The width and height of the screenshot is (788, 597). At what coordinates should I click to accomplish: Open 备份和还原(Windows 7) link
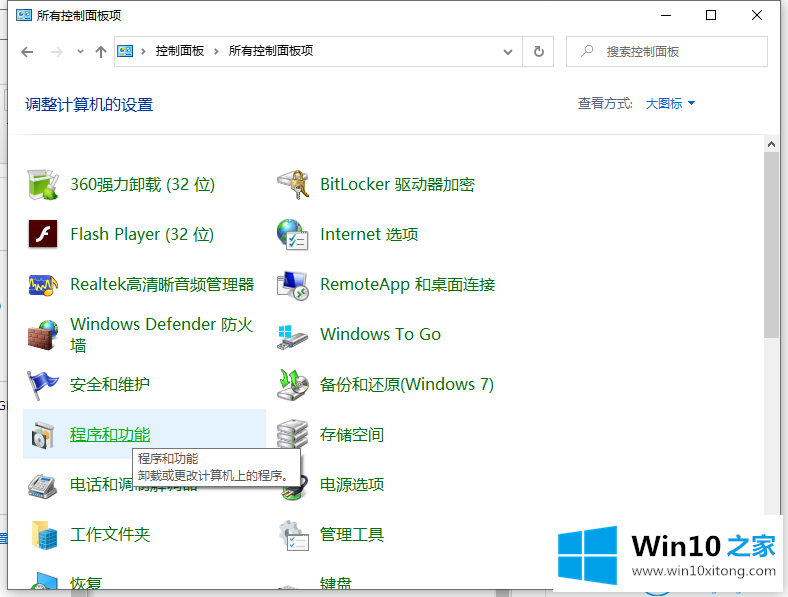(x=407, y=384)
